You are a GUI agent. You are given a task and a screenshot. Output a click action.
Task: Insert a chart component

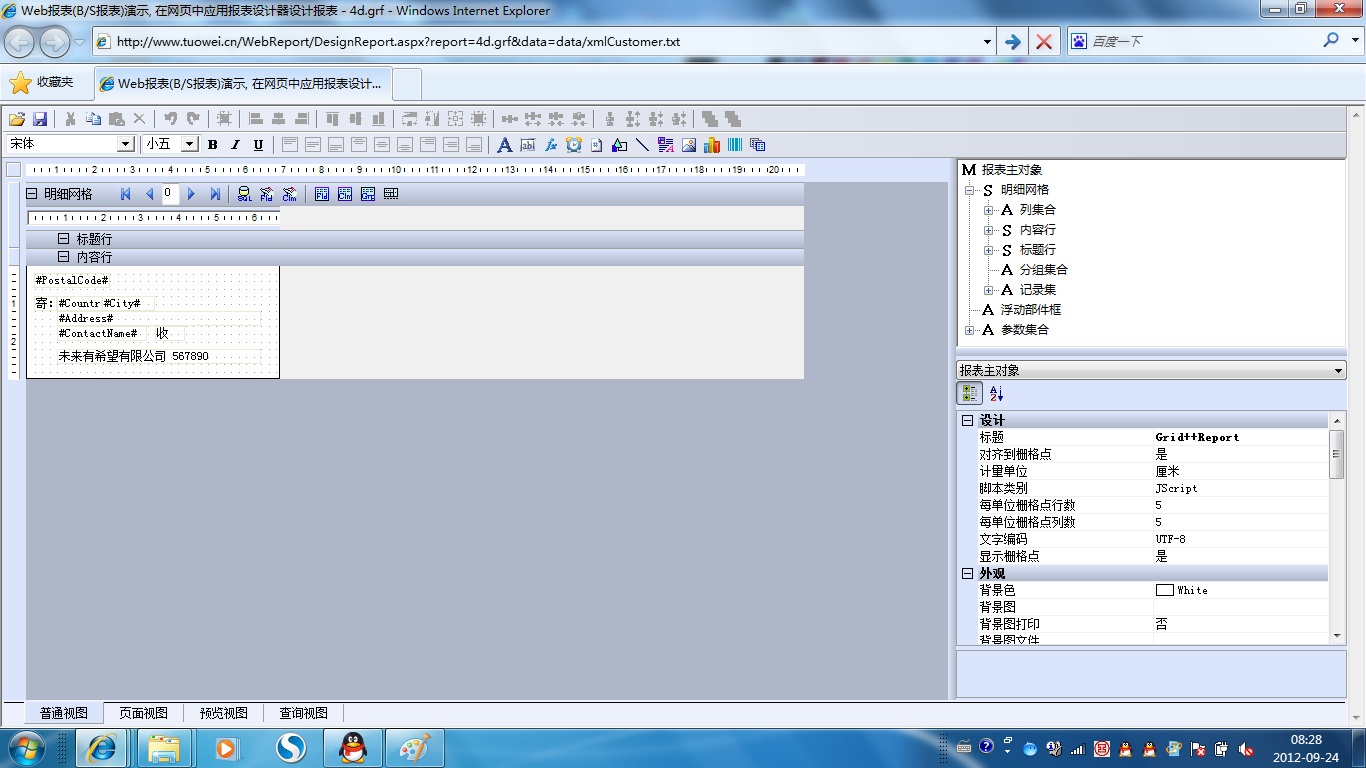tap(712, 145)
